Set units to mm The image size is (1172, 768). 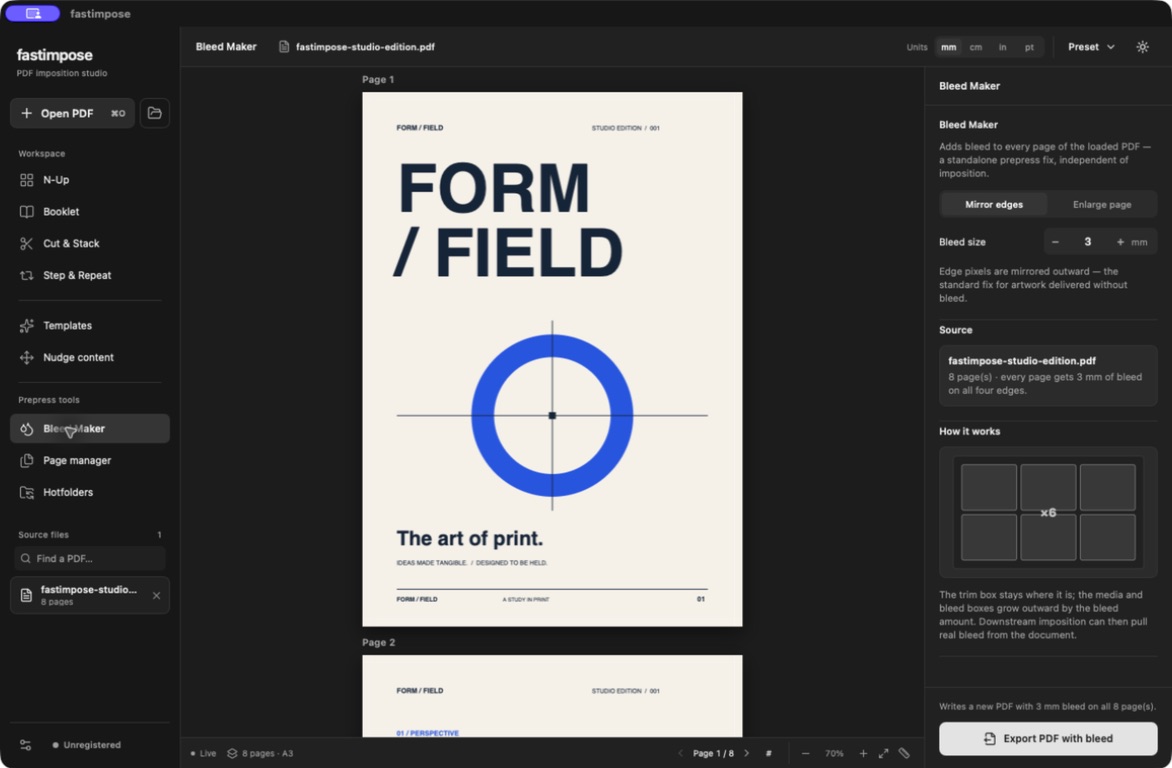(x=949, y=46)
